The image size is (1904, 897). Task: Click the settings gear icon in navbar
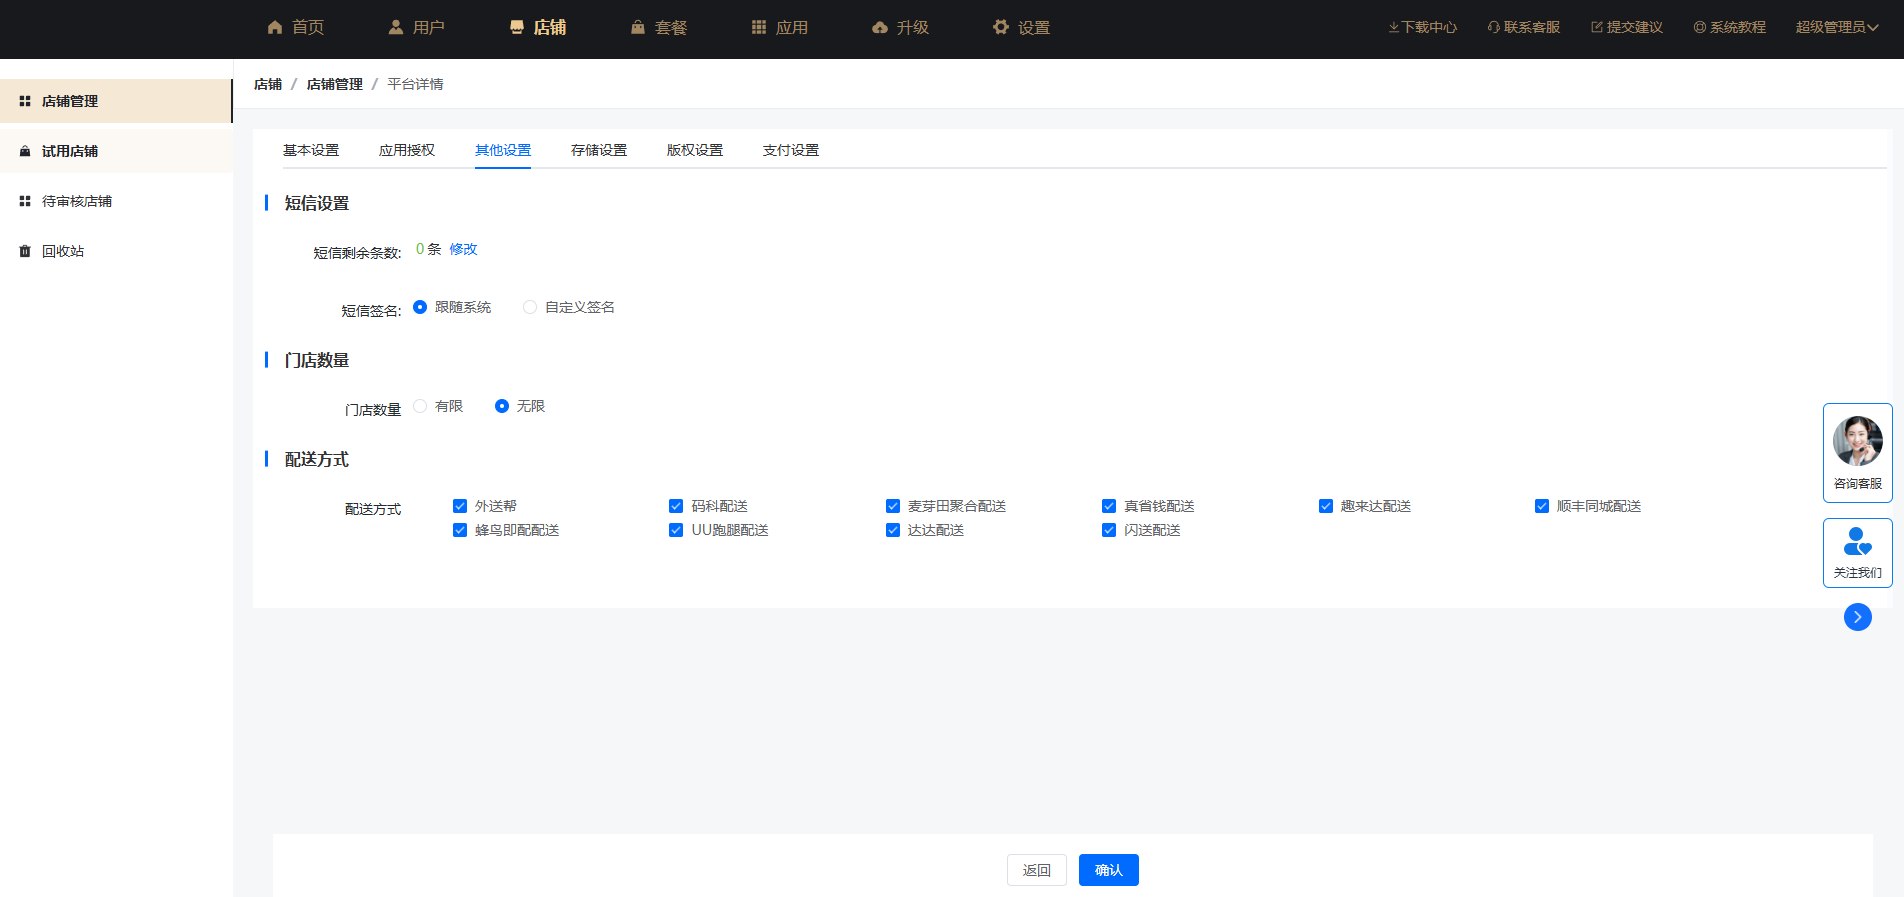(1001, 28)
